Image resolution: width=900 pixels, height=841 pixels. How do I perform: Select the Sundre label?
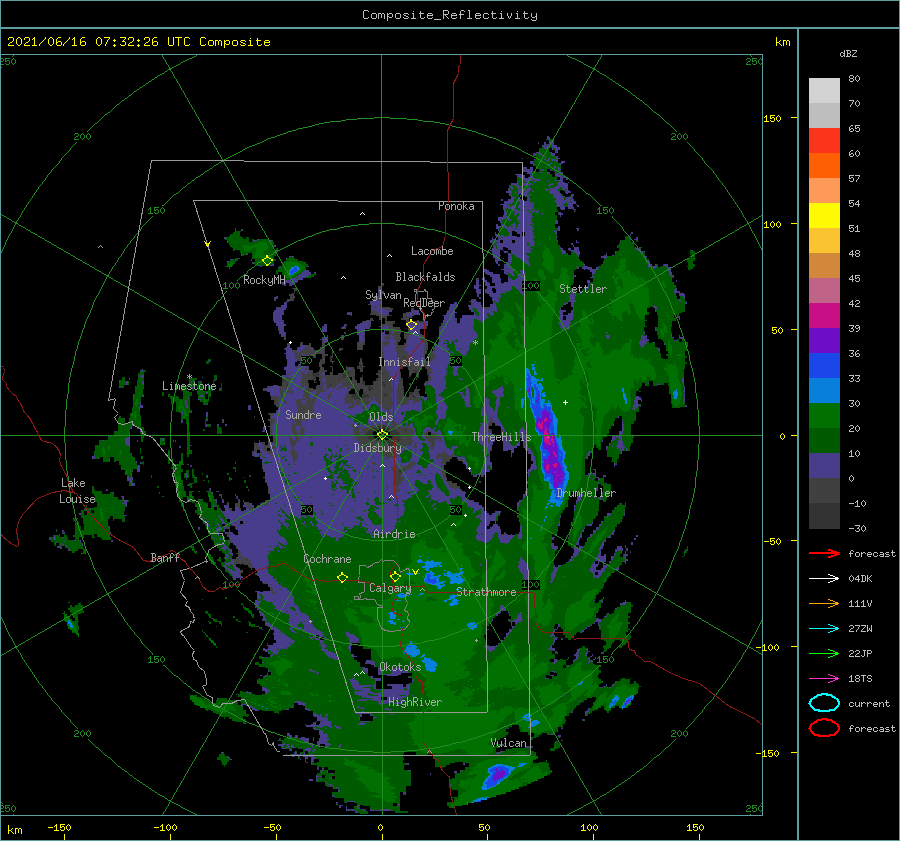coord(303,414)
